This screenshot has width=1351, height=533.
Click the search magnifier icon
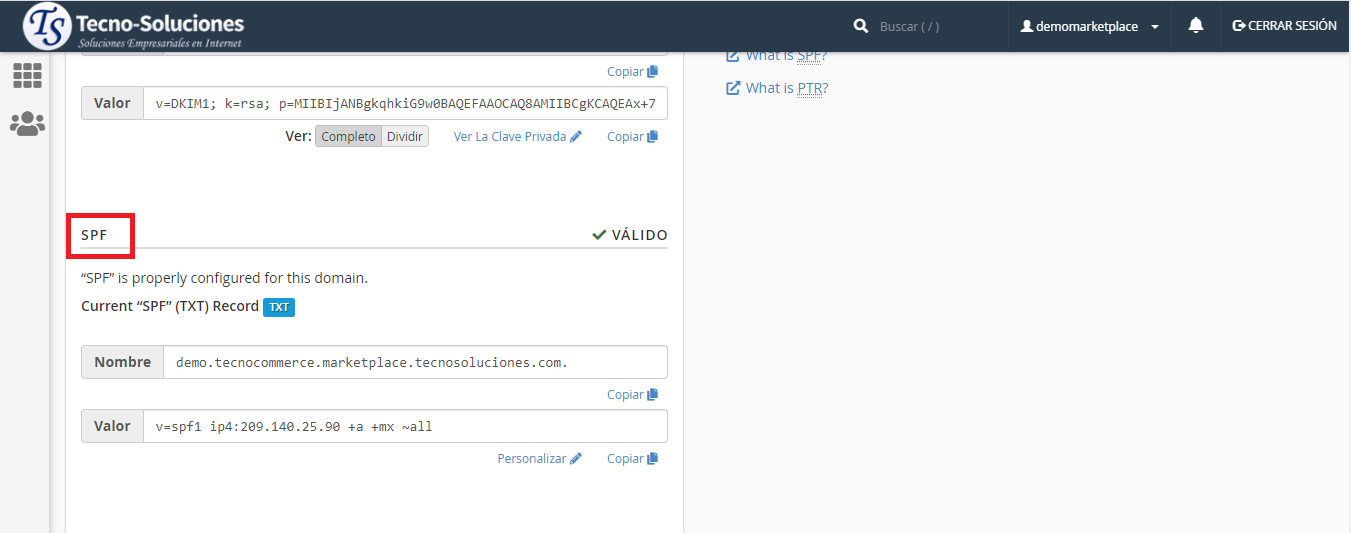click(x=860, y=26)
